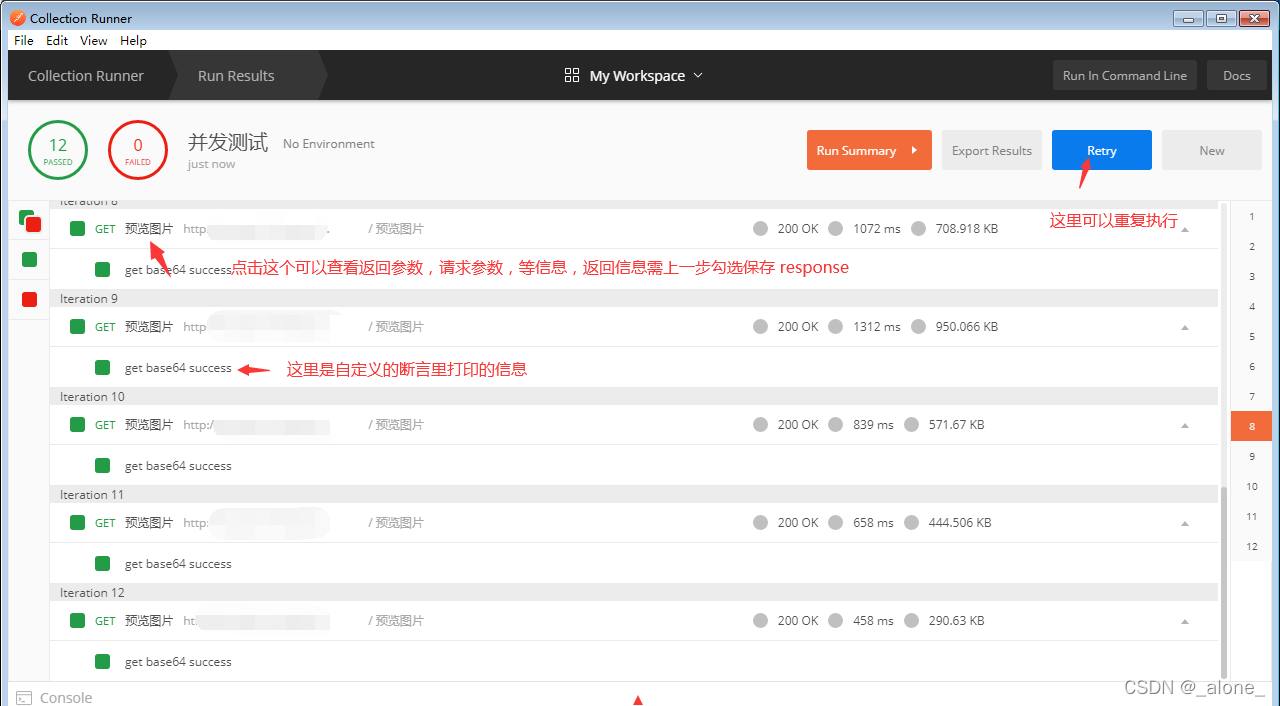Click the Iteration 9 header
This screenshot has height=706, width=1280.
(x=633, y=299)
